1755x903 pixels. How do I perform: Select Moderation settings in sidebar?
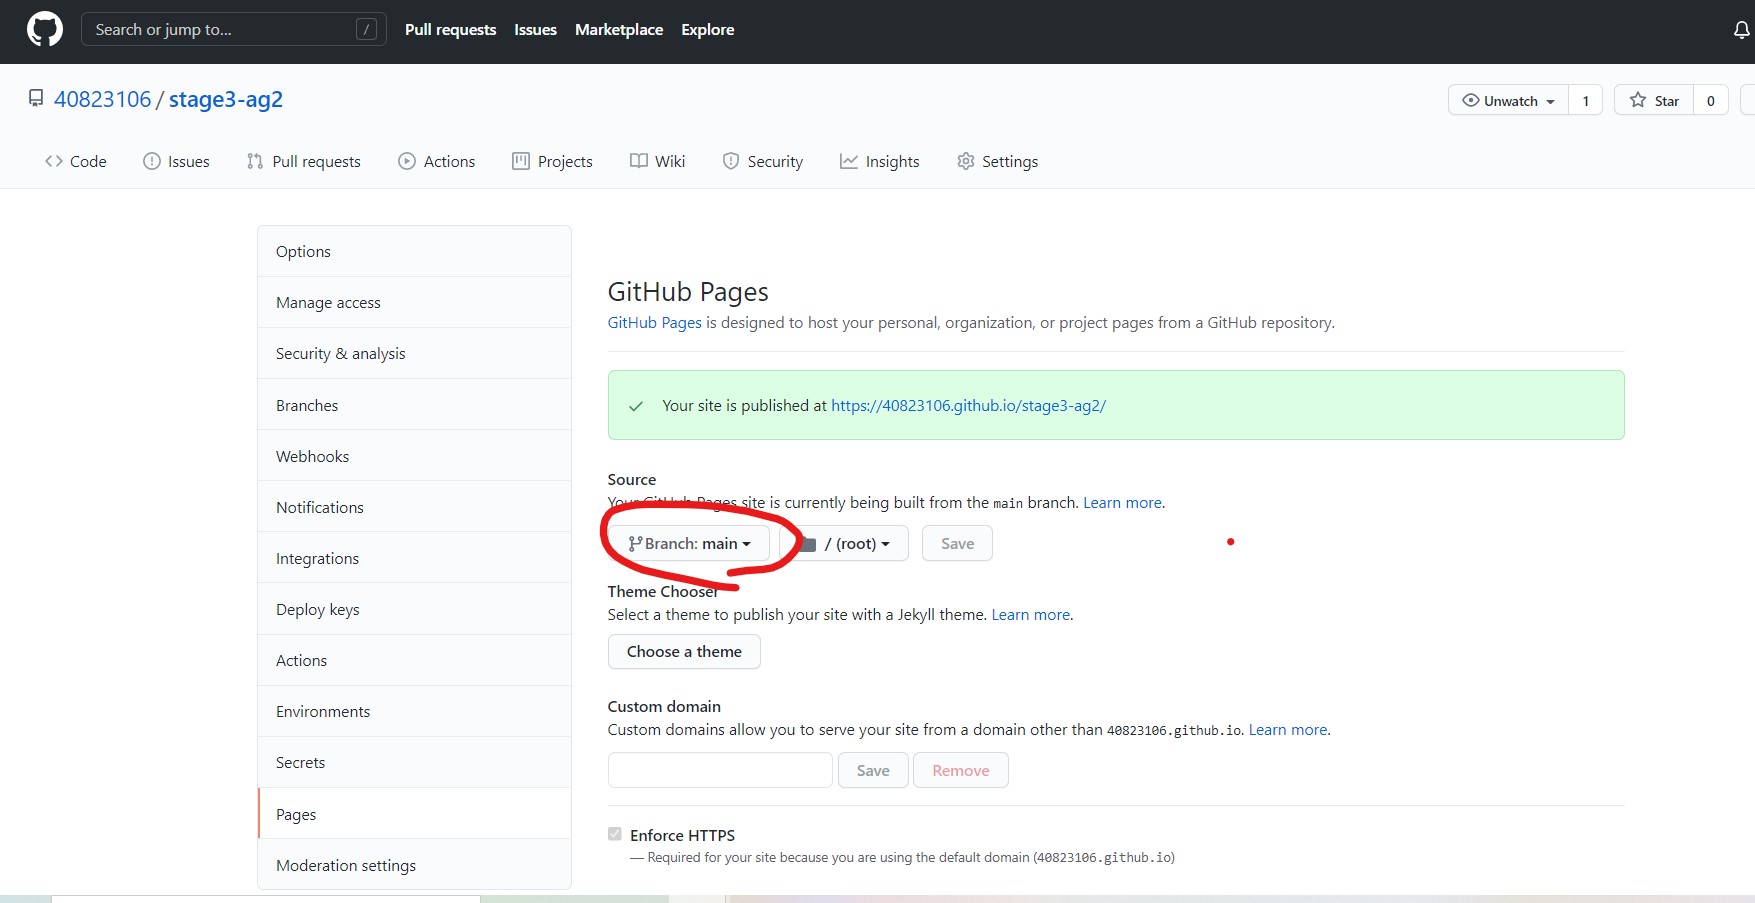click(414, 865)
